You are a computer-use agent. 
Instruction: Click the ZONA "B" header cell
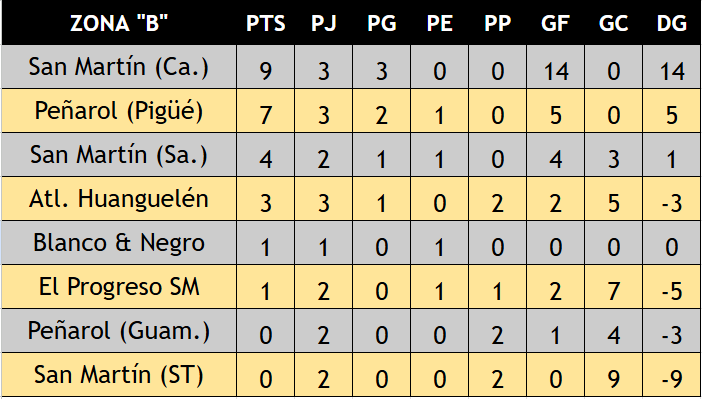coord(119,22)
